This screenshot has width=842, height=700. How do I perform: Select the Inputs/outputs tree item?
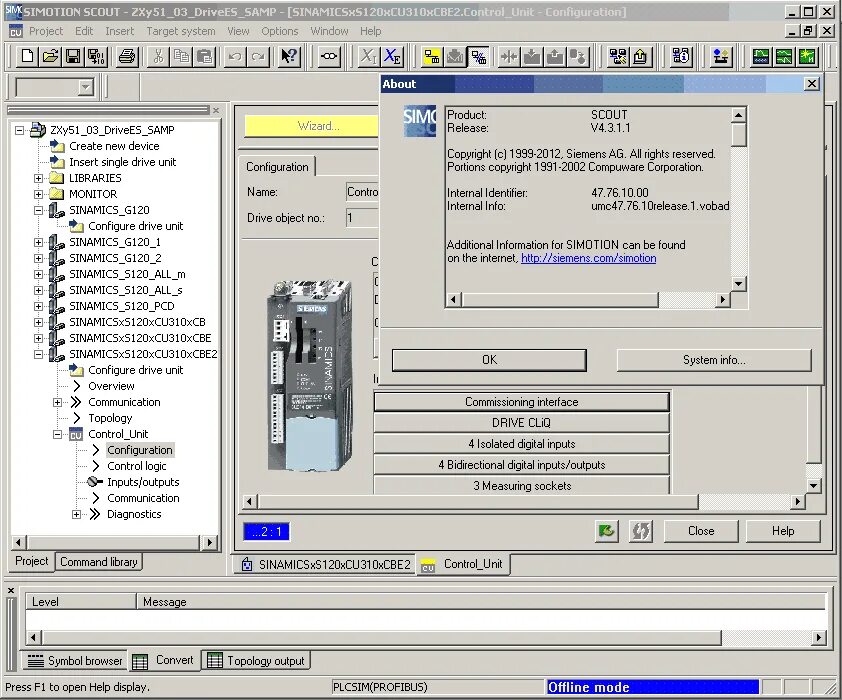[x=143, y=482]
